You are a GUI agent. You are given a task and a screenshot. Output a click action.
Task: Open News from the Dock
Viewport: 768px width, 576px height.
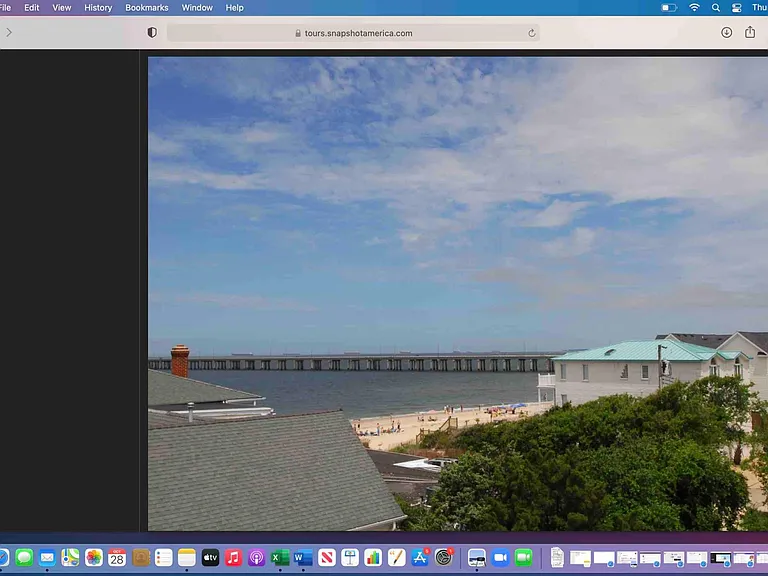coord(327,557)
